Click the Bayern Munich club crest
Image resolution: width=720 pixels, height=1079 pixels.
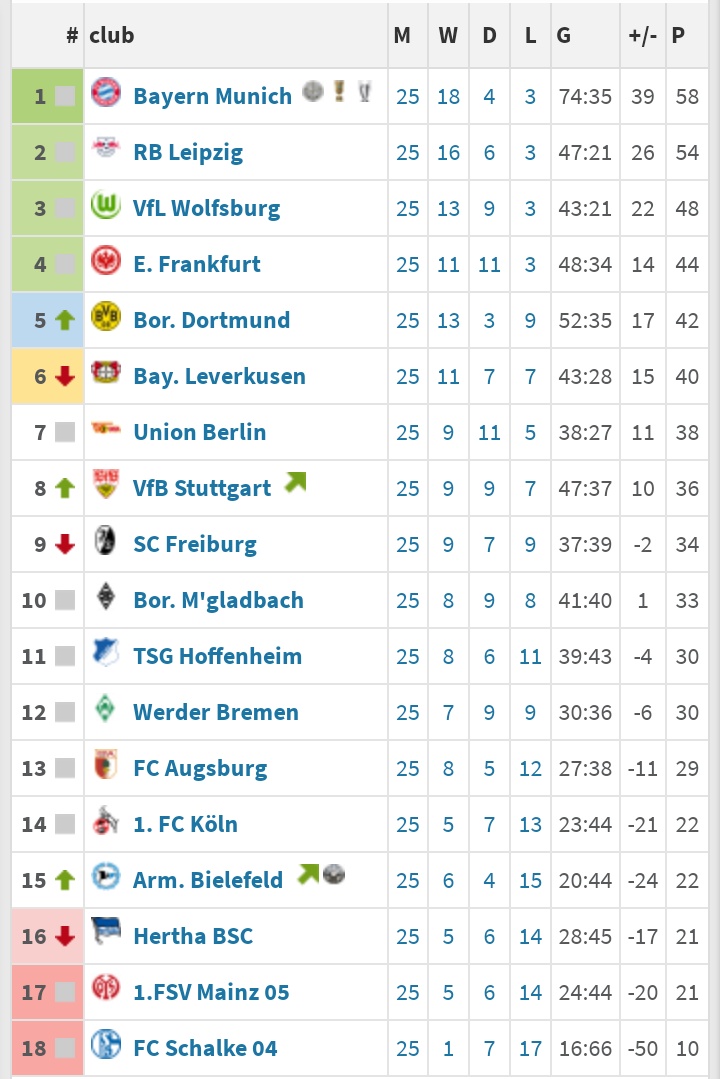point(106,93)
